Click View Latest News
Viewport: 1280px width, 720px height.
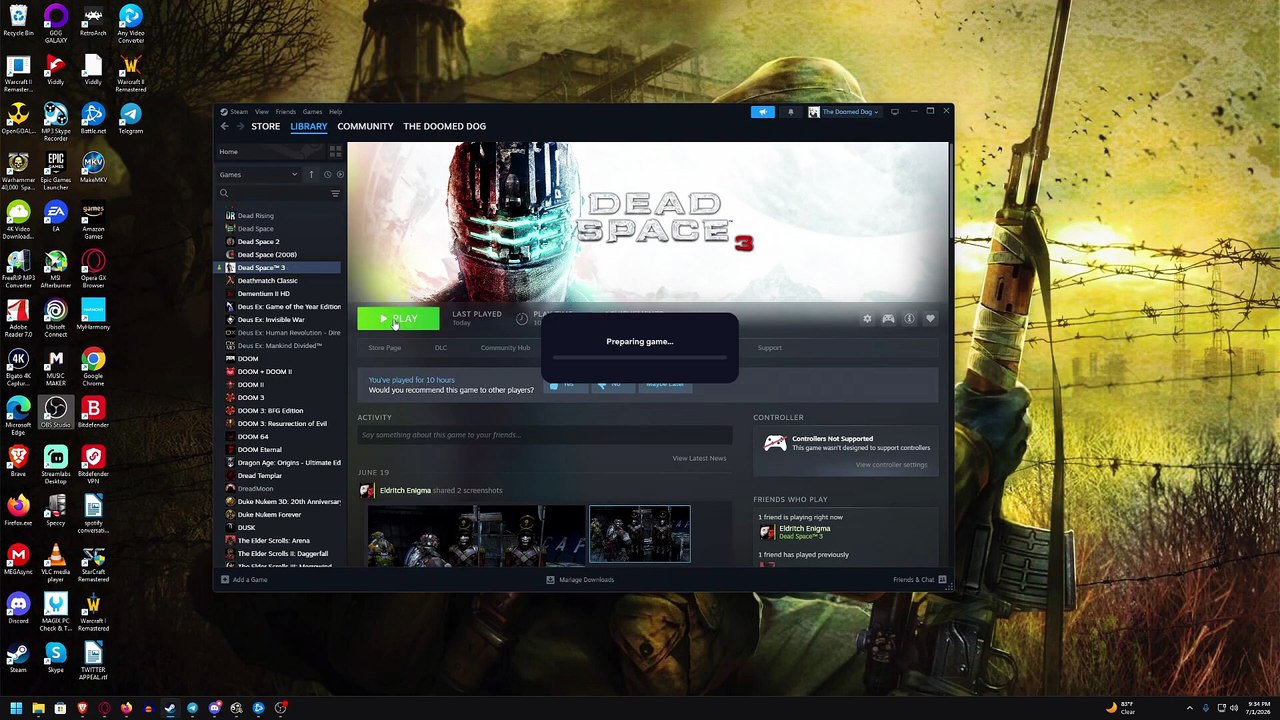699,458
